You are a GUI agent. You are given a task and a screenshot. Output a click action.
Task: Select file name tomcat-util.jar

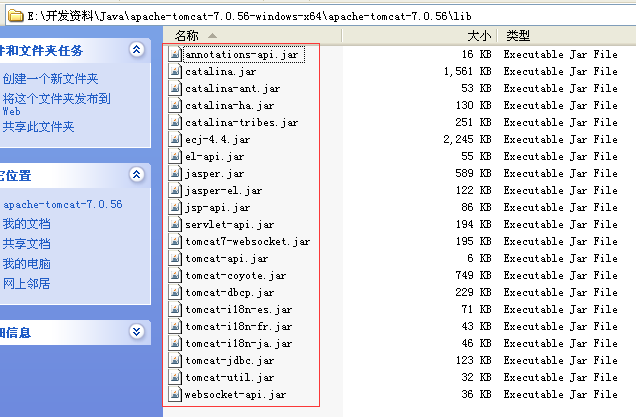(x=230, y=378)
